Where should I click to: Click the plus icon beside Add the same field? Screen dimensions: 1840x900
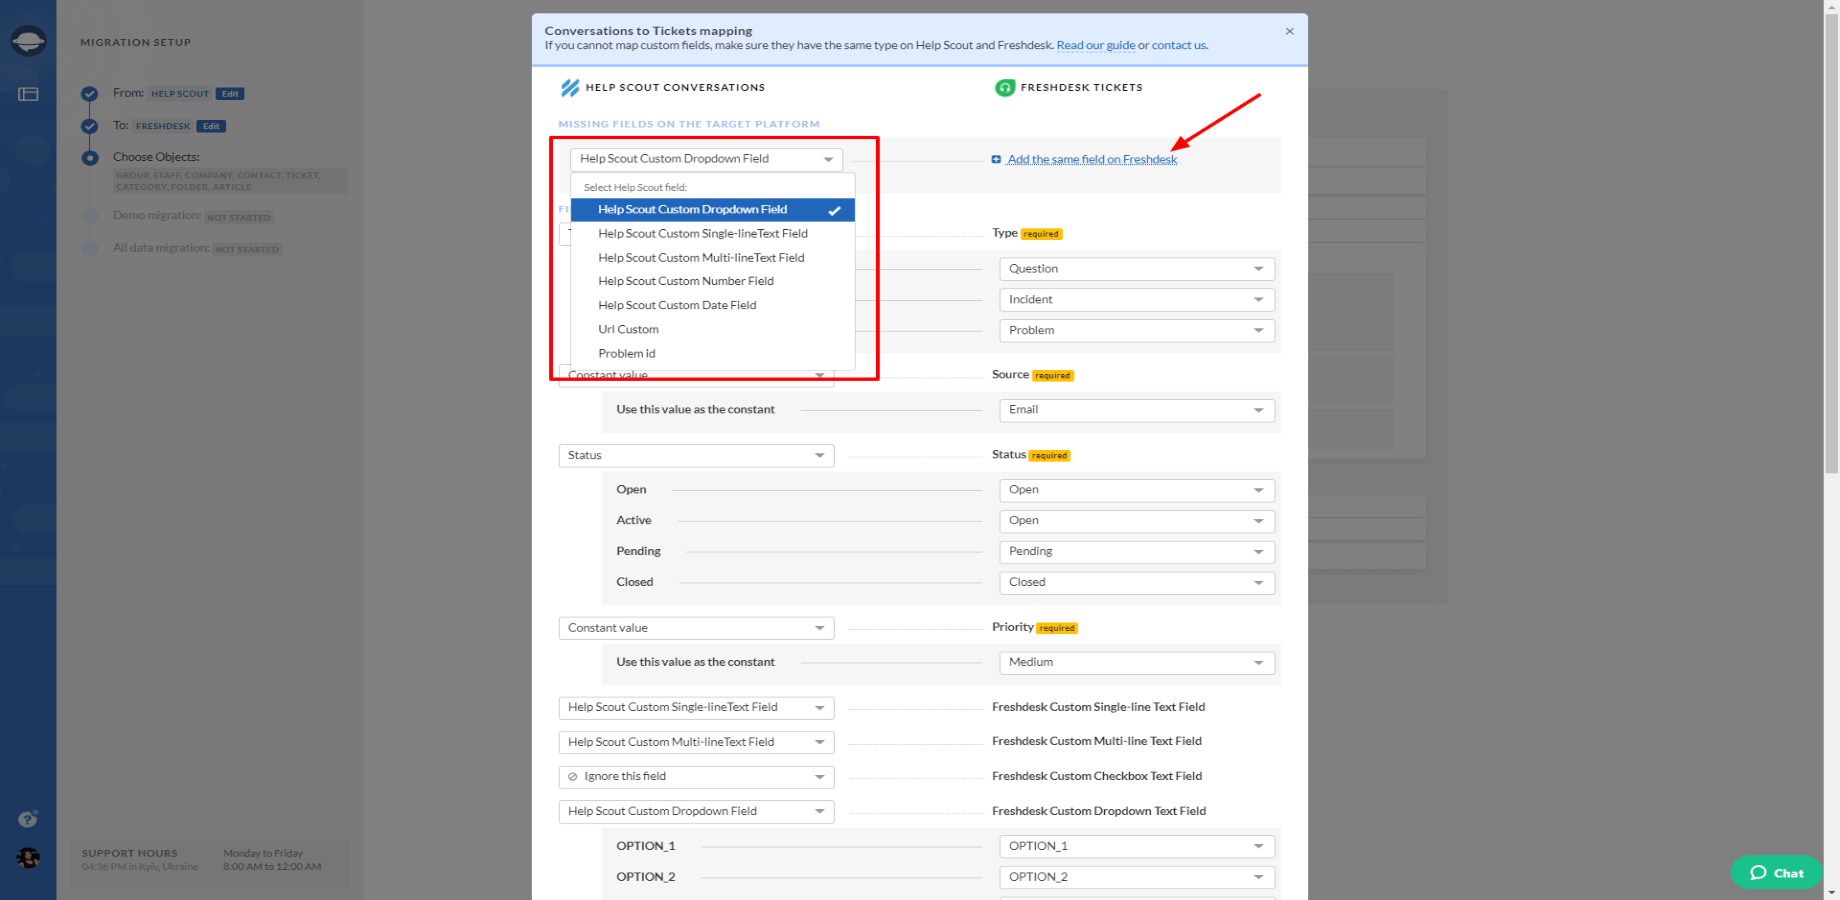[x=996, y=160]
